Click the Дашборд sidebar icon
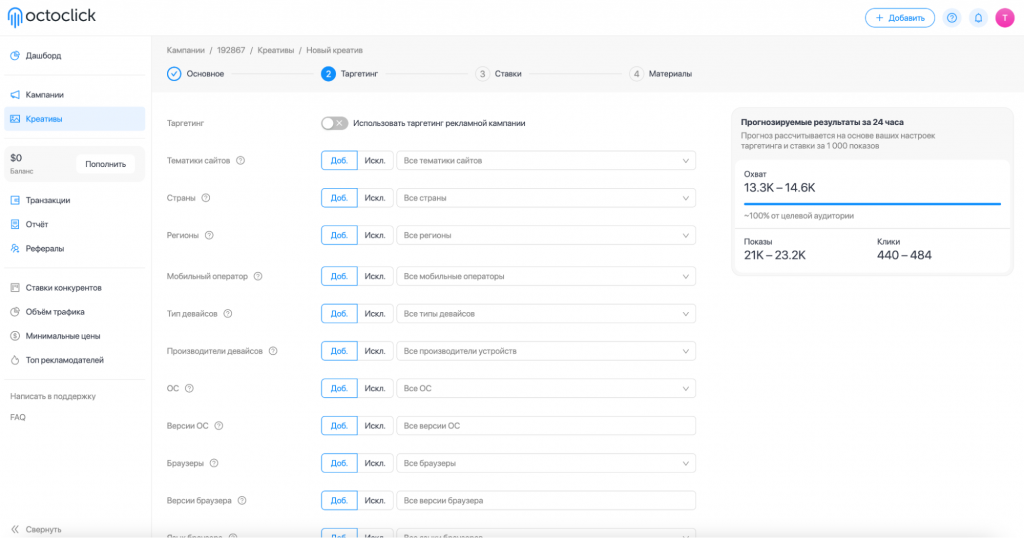The width and height of the screenshot is (1024, 538). click(x=15, y=55)
